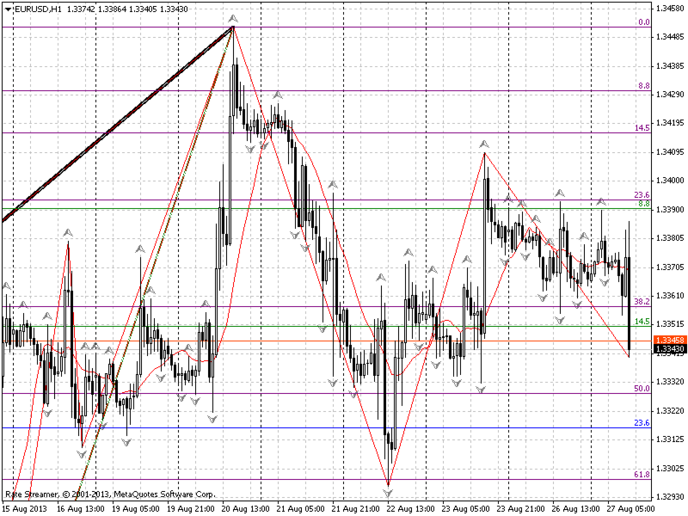Click price scale value 1.32930
Image resolution: width=688 pixels, height=516 pixels.
click(670, 497)
